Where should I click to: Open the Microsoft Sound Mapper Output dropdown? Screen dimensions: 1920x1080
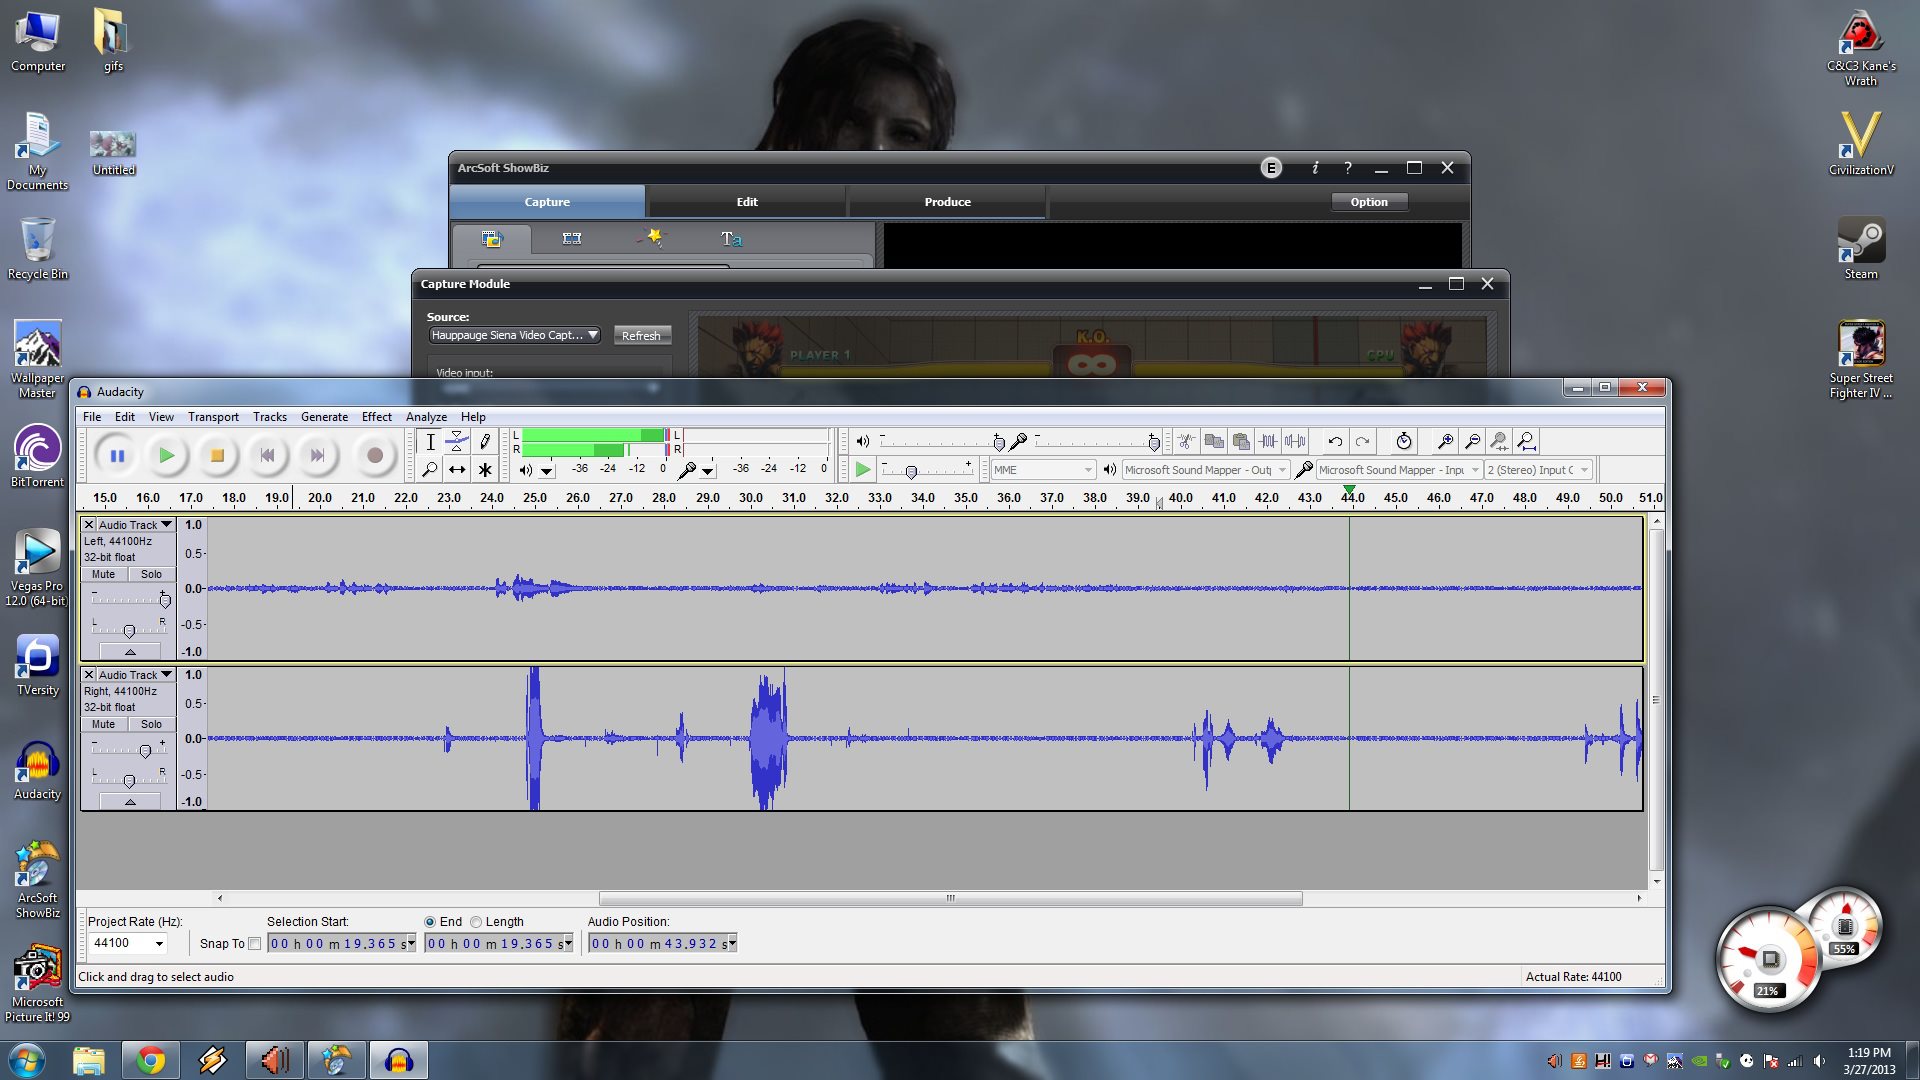tap(1205, 470)
